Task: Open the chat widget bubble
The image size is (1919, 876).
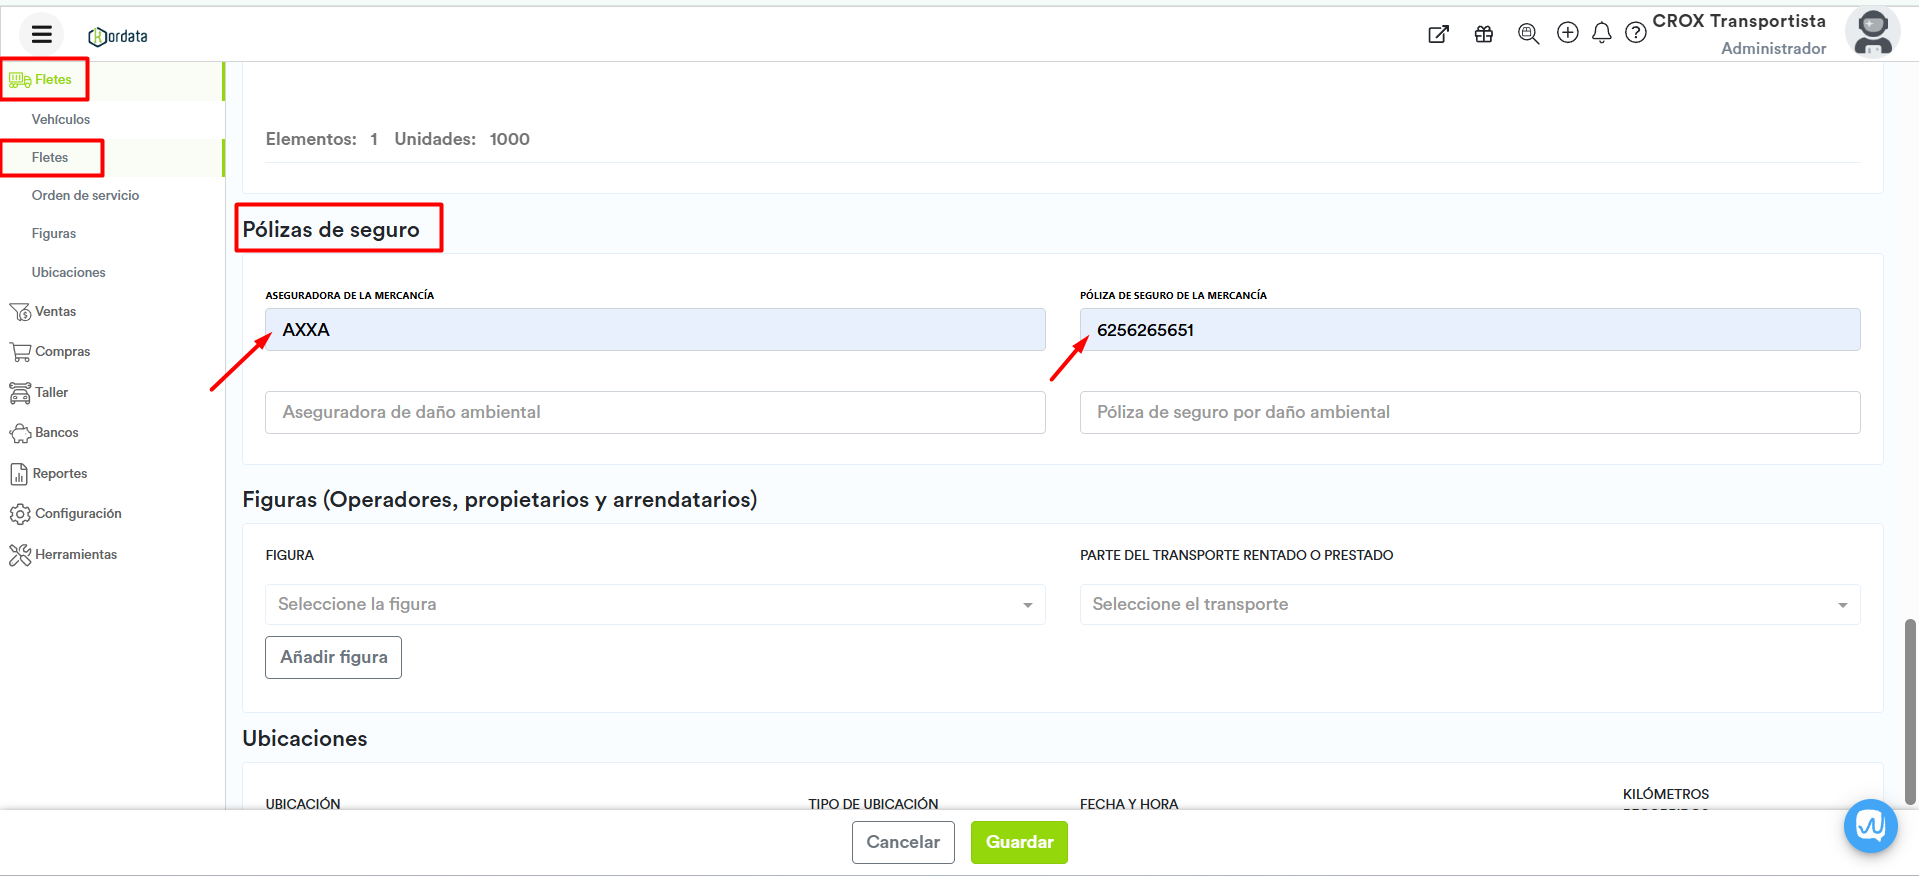Action: click(1870, 826)
